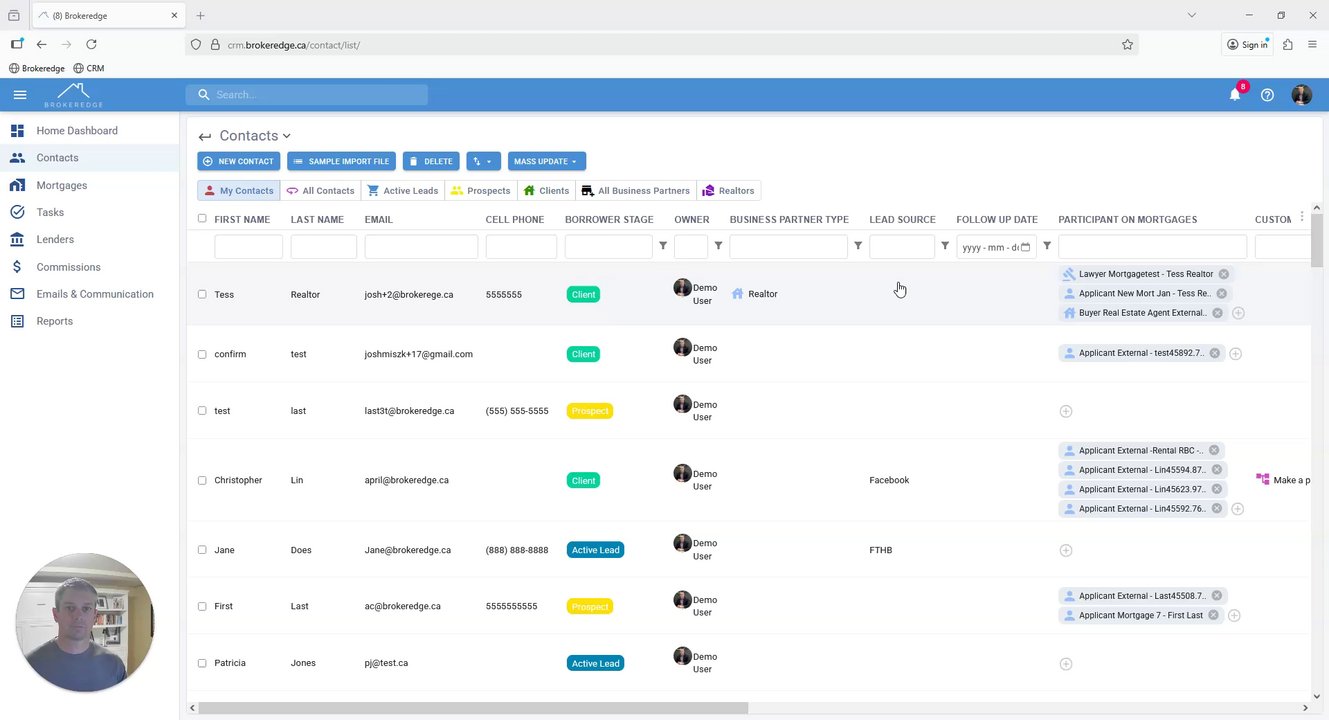Expand the Contacts title dropdown
The height and width of the screenshot is (720, 1329).
286,136
